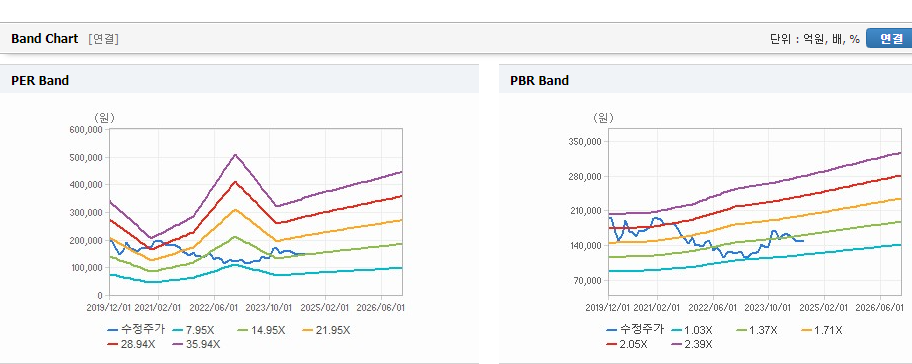Image resolution: width=912 pixels, height=364 pixels.
Task: Click the 400,000 axis label in PER chart
Action: tap(86, 185)
